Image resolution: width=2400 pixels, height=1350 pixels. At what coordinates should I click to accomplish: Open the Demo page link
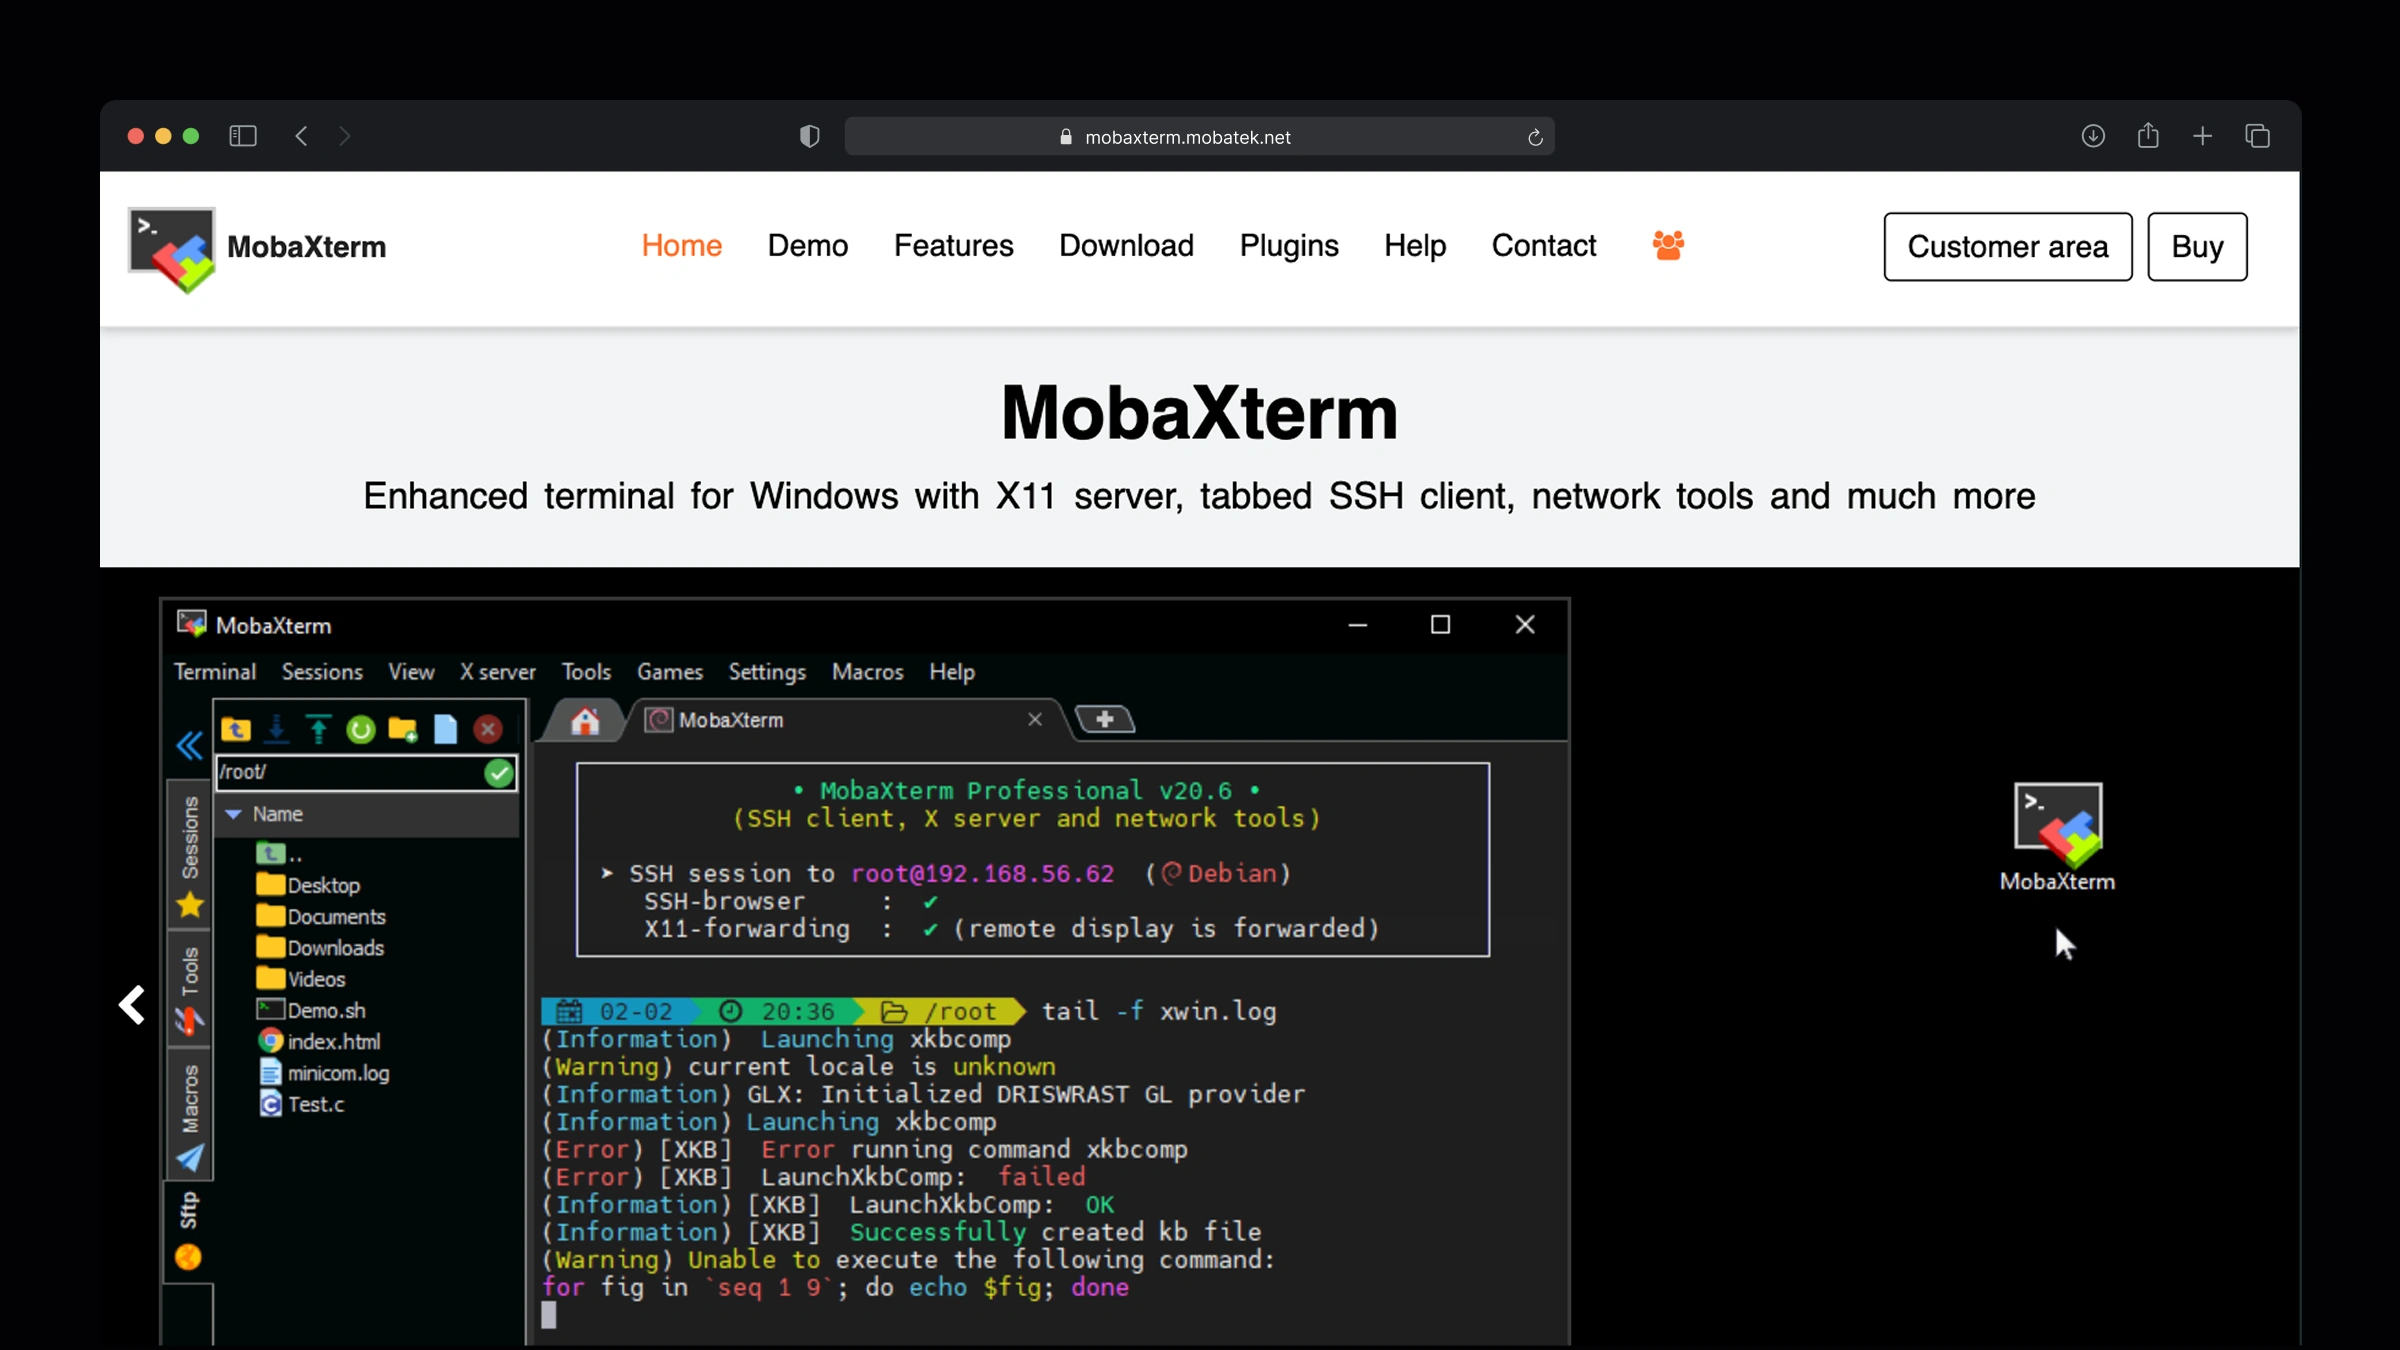(808, 246)
